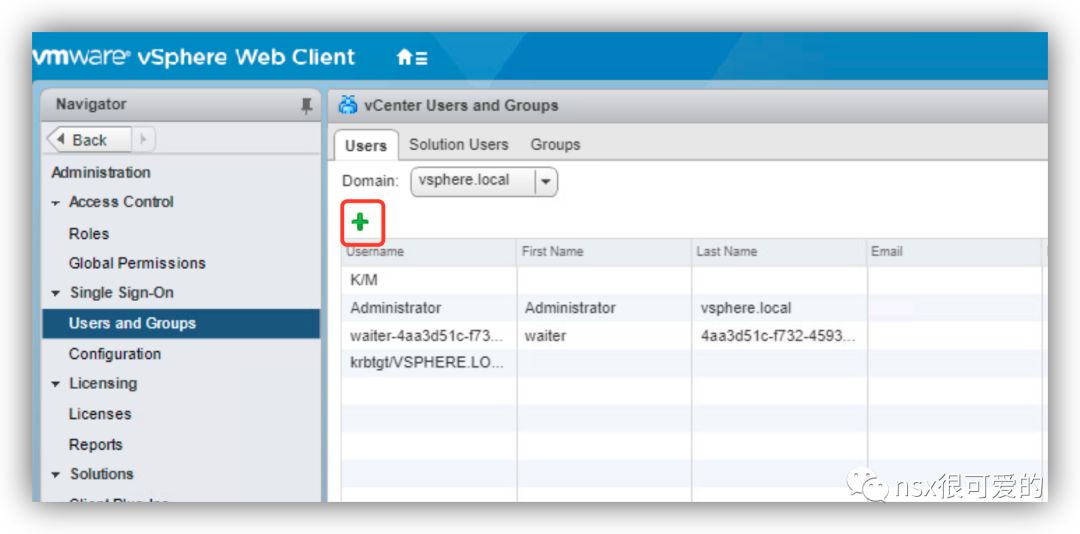Open the Domain dropdown vsphere.local
Viewport: 1080px width, 534px height.
(484, 181)
